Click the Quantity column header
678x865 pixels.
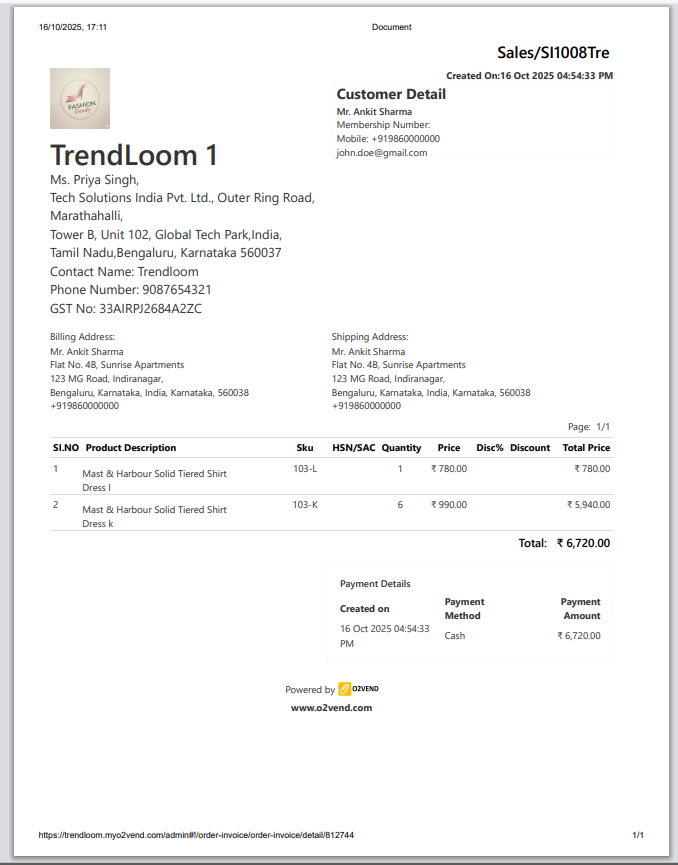pyautogui.click(x=401, y=448)
